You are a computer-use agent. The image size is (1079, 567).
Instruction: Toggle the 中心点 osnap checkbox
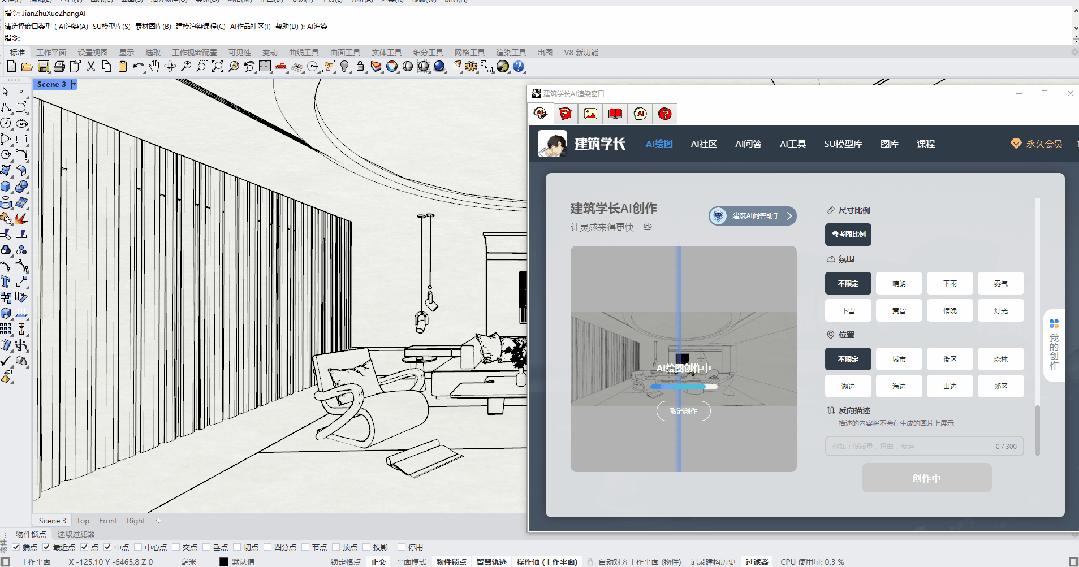click(138, 548)
